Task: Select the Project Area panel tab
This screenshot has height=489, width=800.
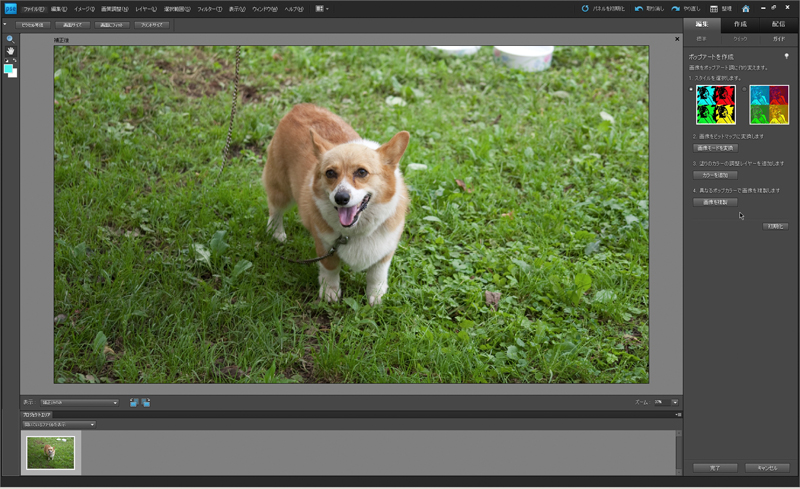Action: 37,414
